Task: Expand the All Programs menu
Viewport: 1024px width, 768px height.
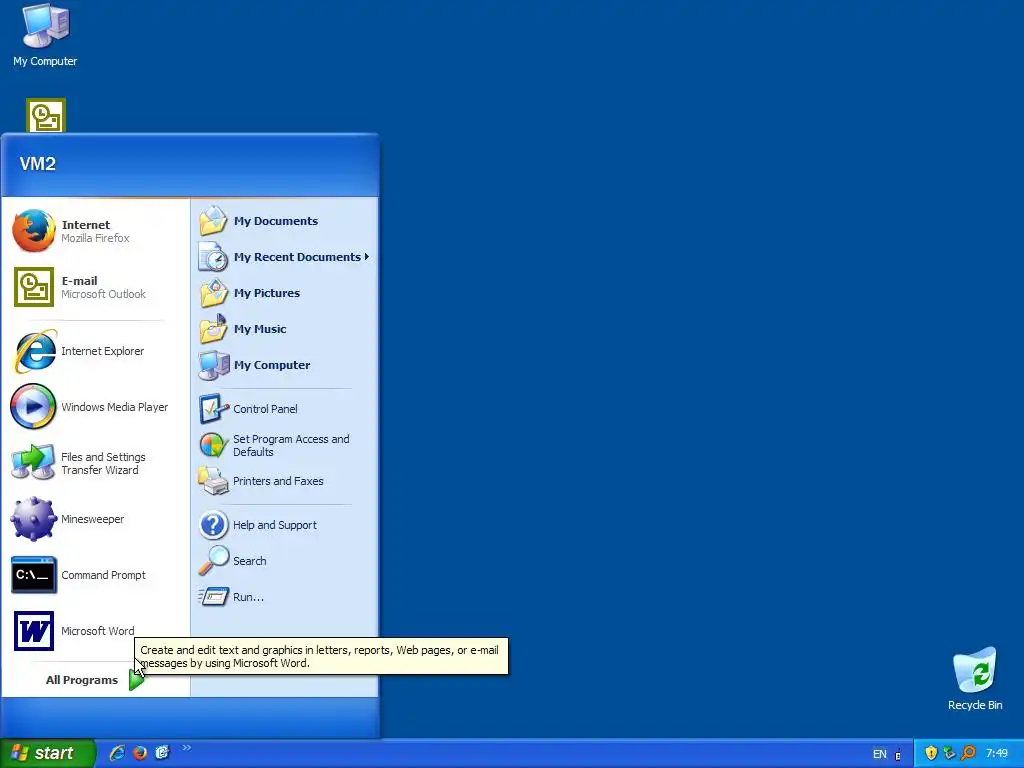Action: (94, 680)
